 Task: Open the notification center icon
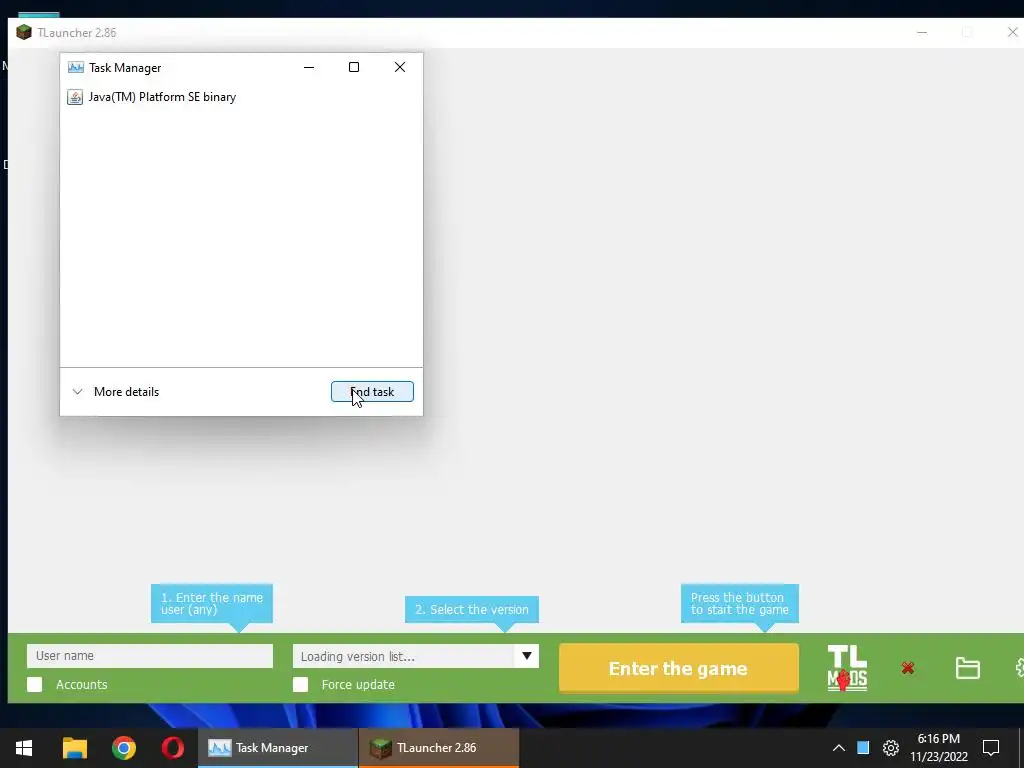click(991, 748)
